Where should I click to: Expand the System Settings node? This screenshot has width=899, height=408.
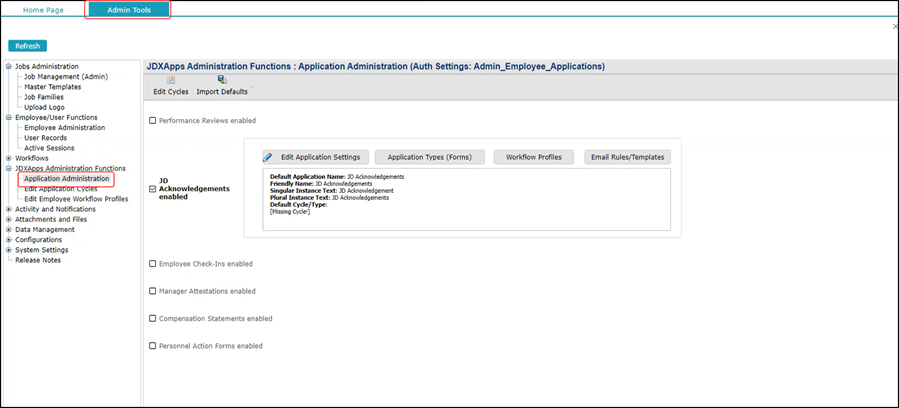(x=9, y=250)
